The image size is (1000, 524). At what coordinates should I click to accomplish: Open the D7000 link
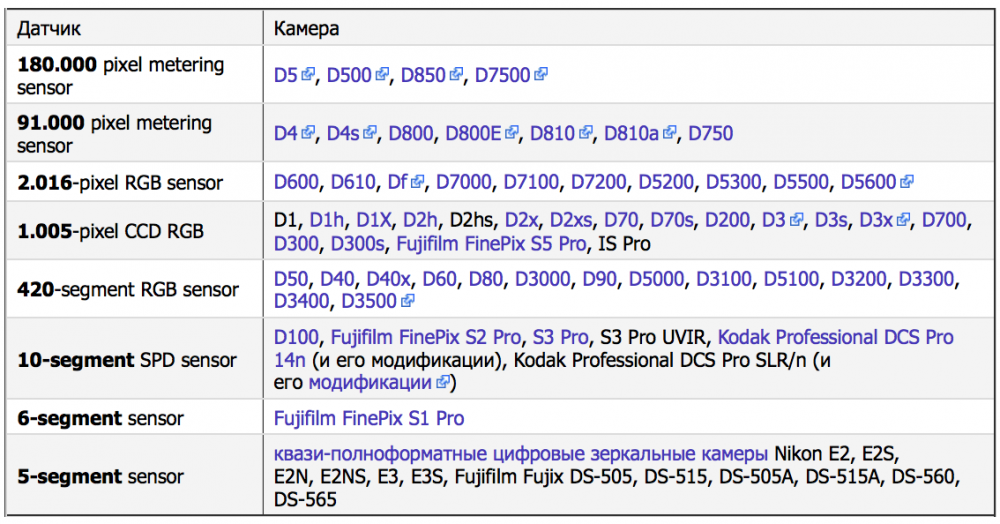pos(464,182)
